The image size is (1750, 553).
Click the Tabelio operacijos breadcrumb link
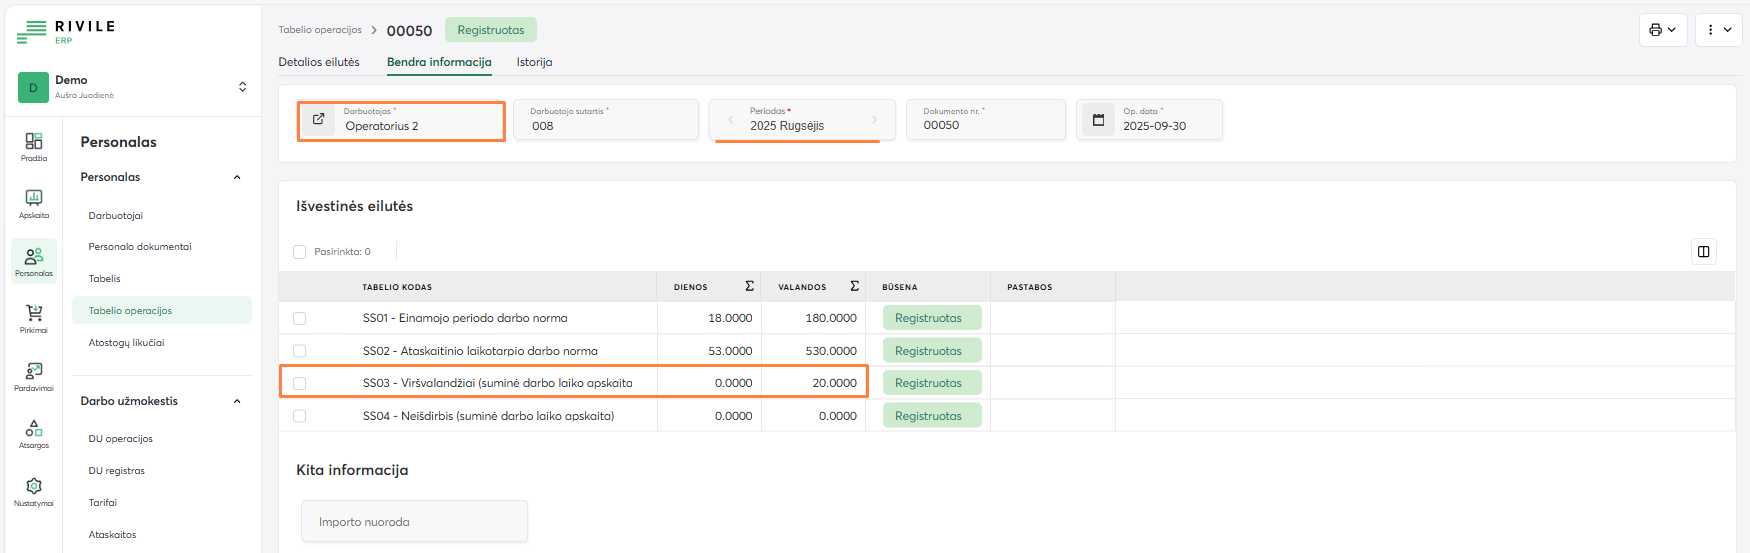pyautogui.click(x=320, y=30)
